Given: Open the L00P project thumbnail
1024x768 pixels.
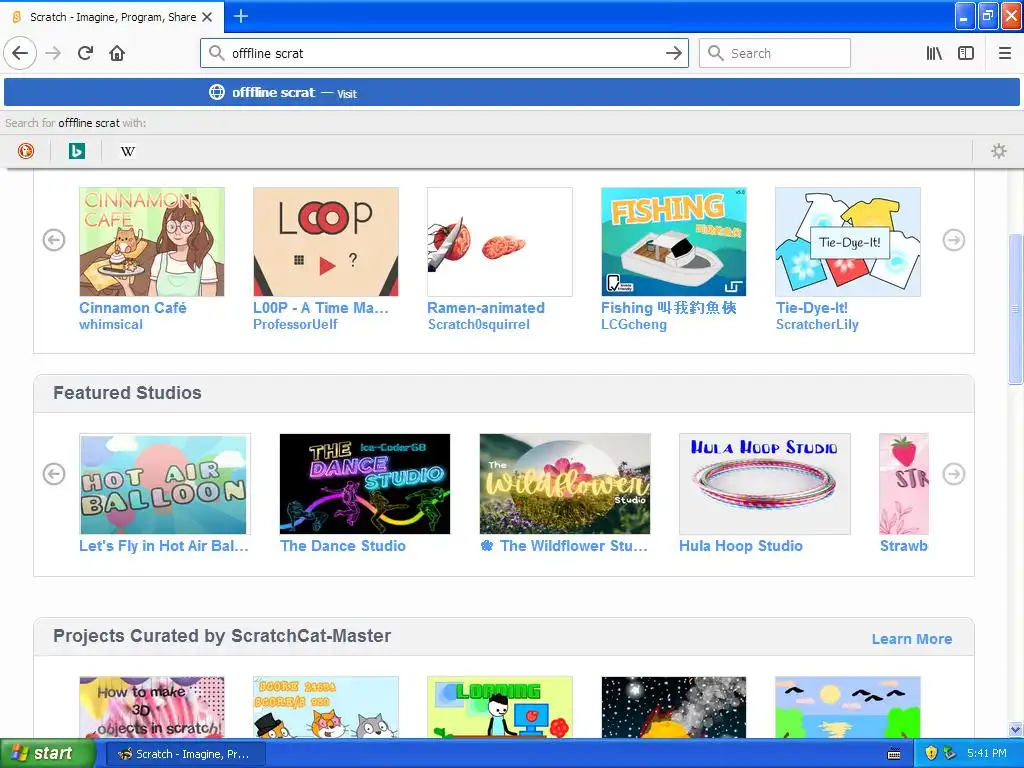Looking at the screenshot, I should pos(326,242).
